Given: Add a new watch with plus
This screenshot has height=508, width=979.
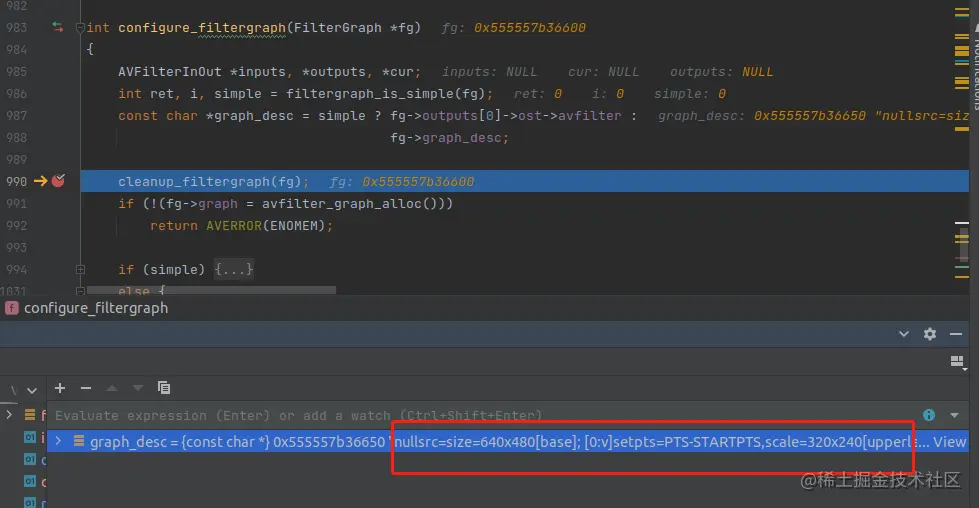Looking at the screenshot, I should click(x=60, y=388).
